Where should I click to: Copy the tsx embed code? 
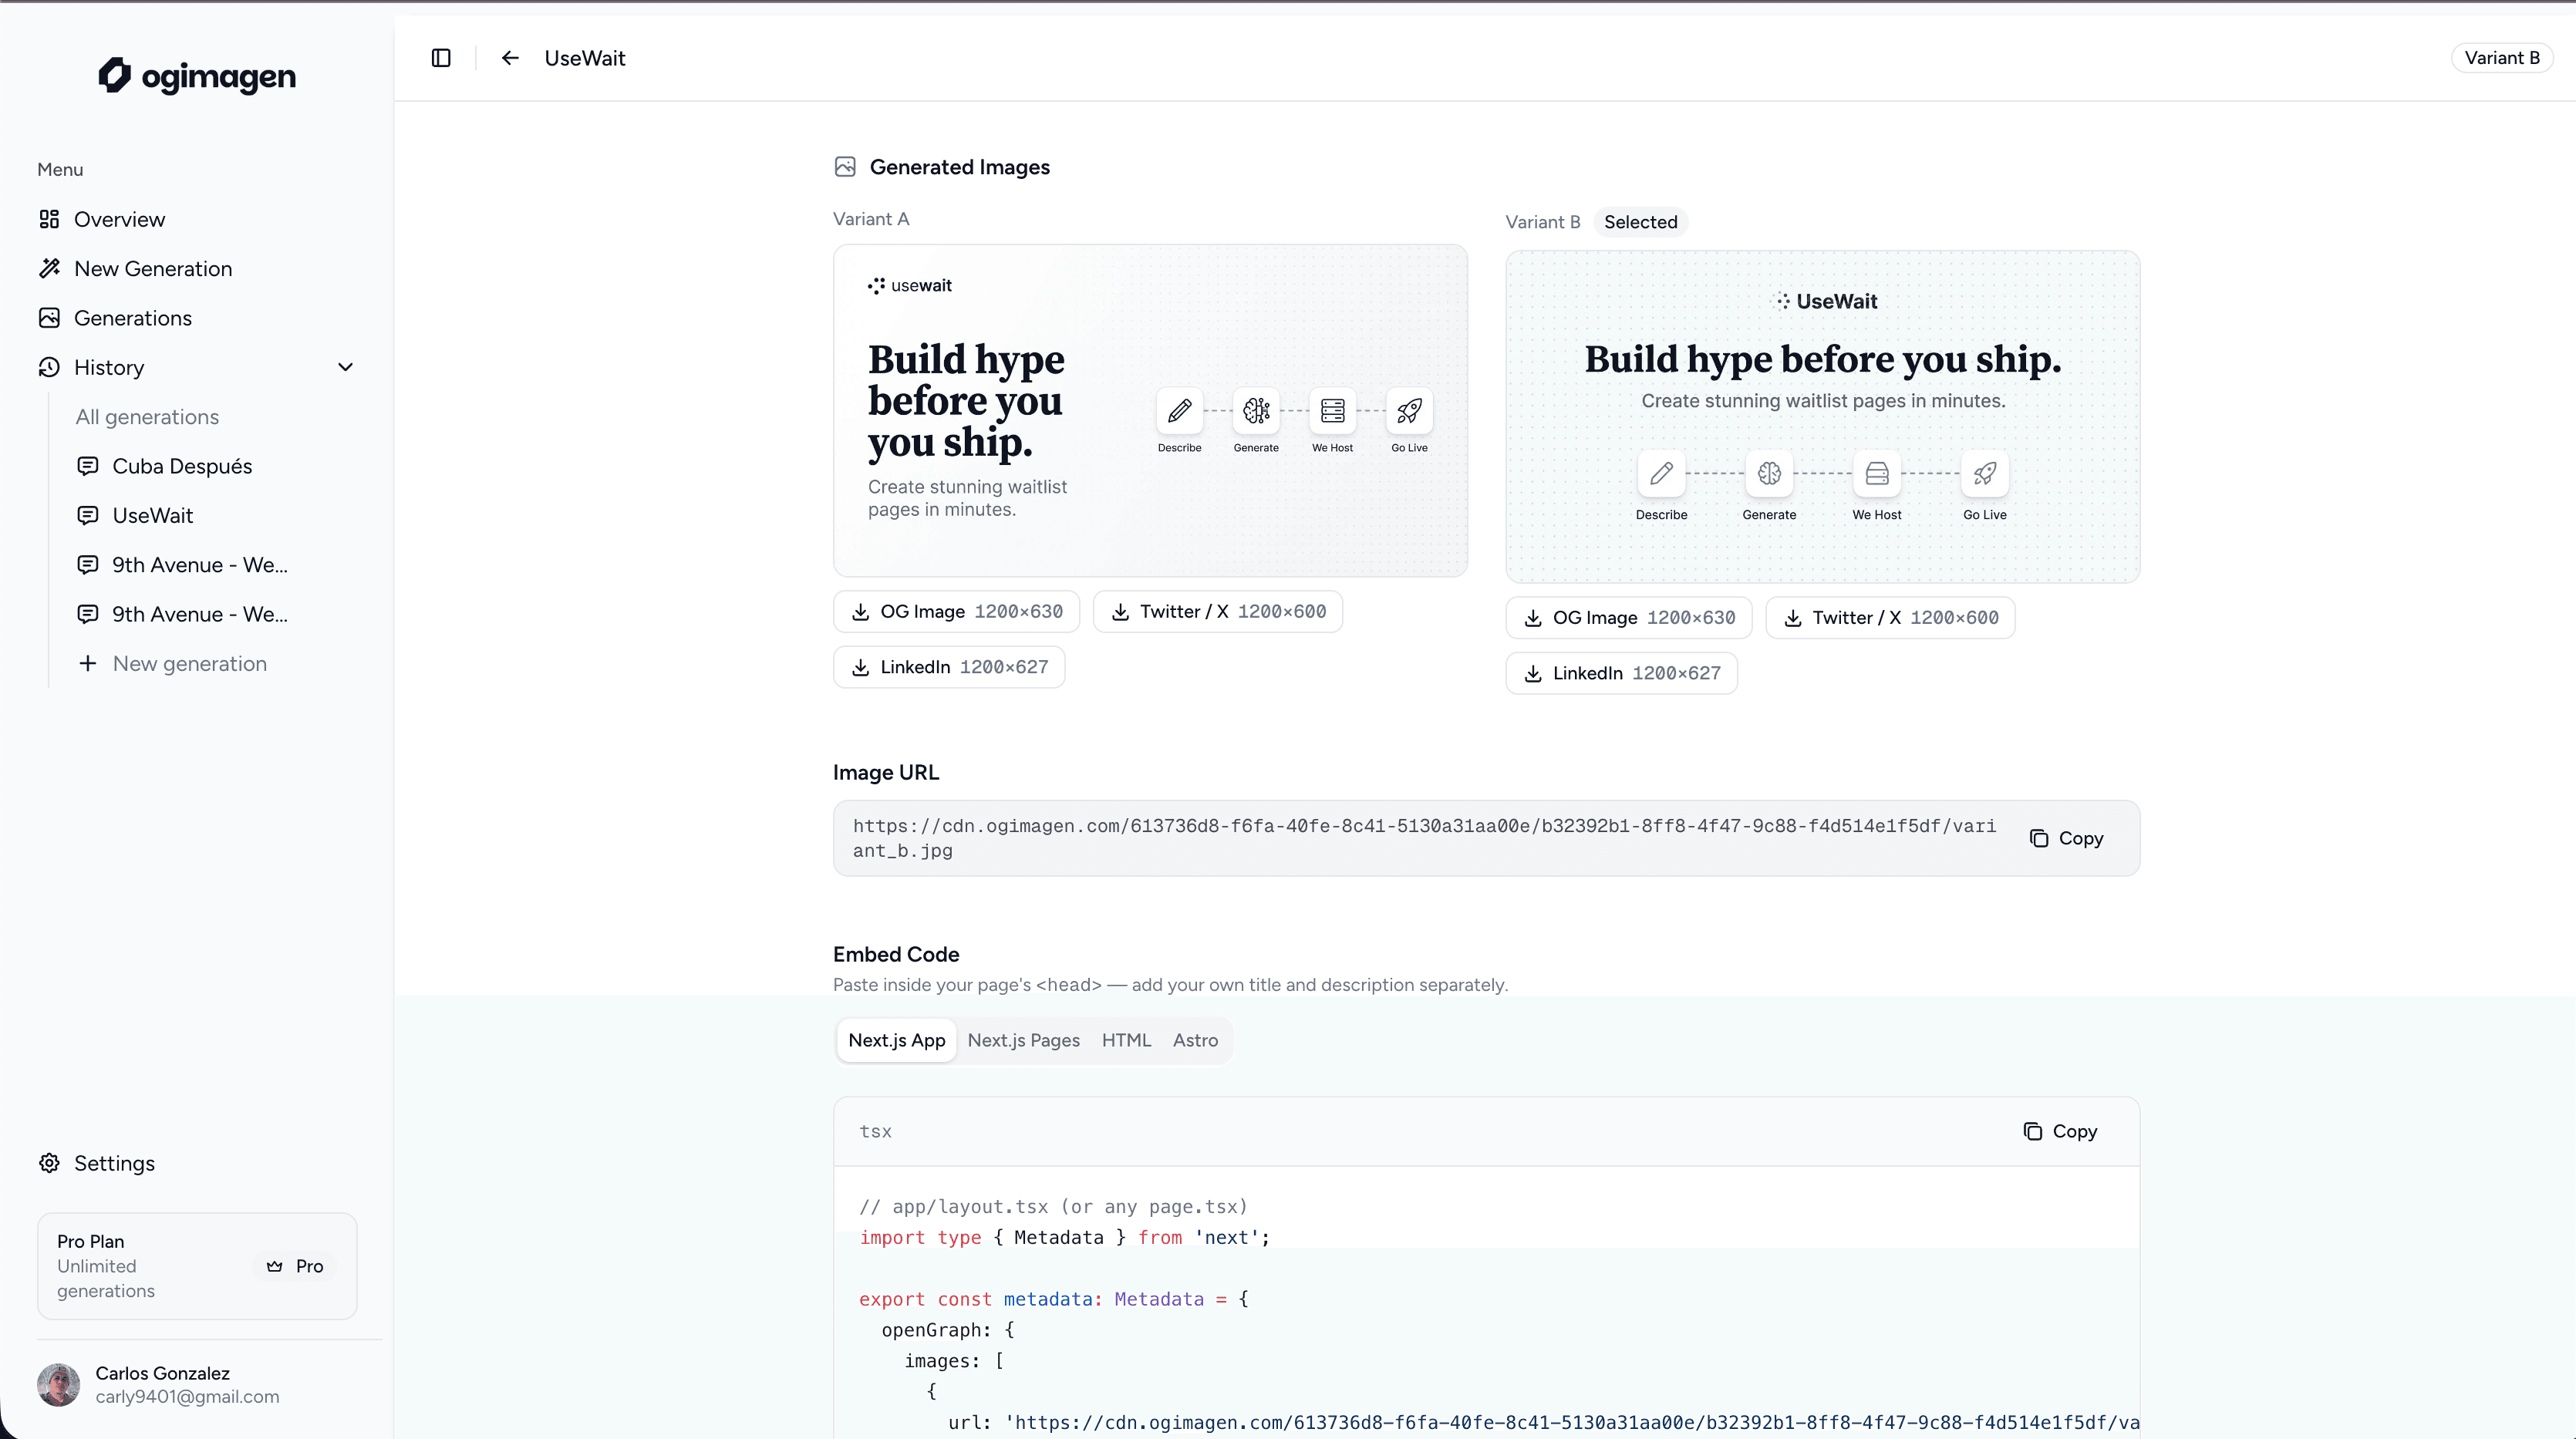point(2060,1131)
